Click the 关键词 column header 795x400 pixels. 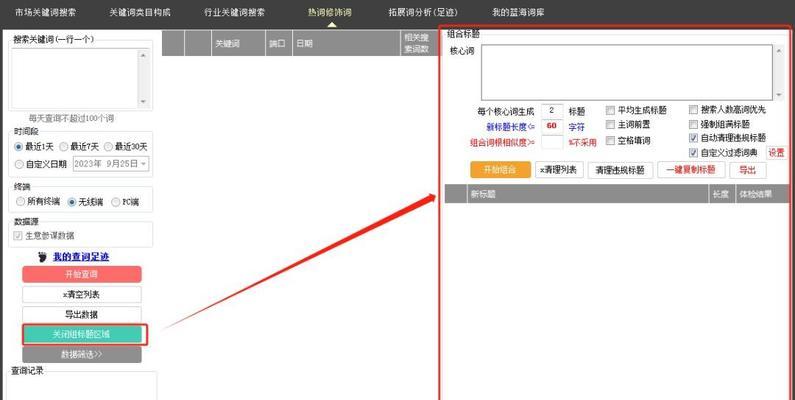(x=238, y=43)
